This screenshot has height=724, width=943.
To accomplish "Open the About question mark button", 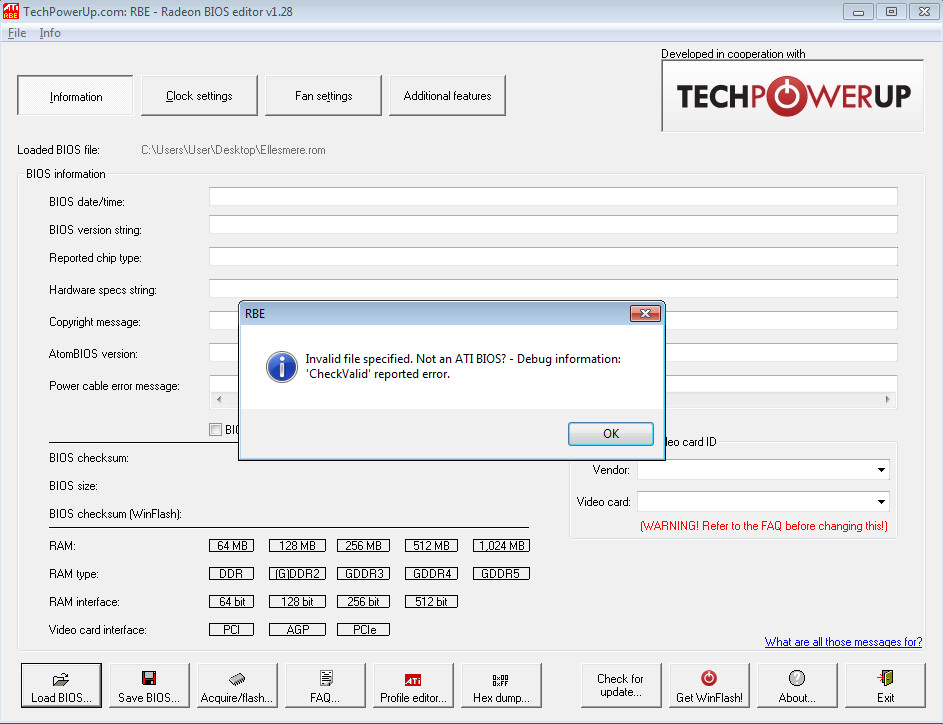I will (797, 686).
